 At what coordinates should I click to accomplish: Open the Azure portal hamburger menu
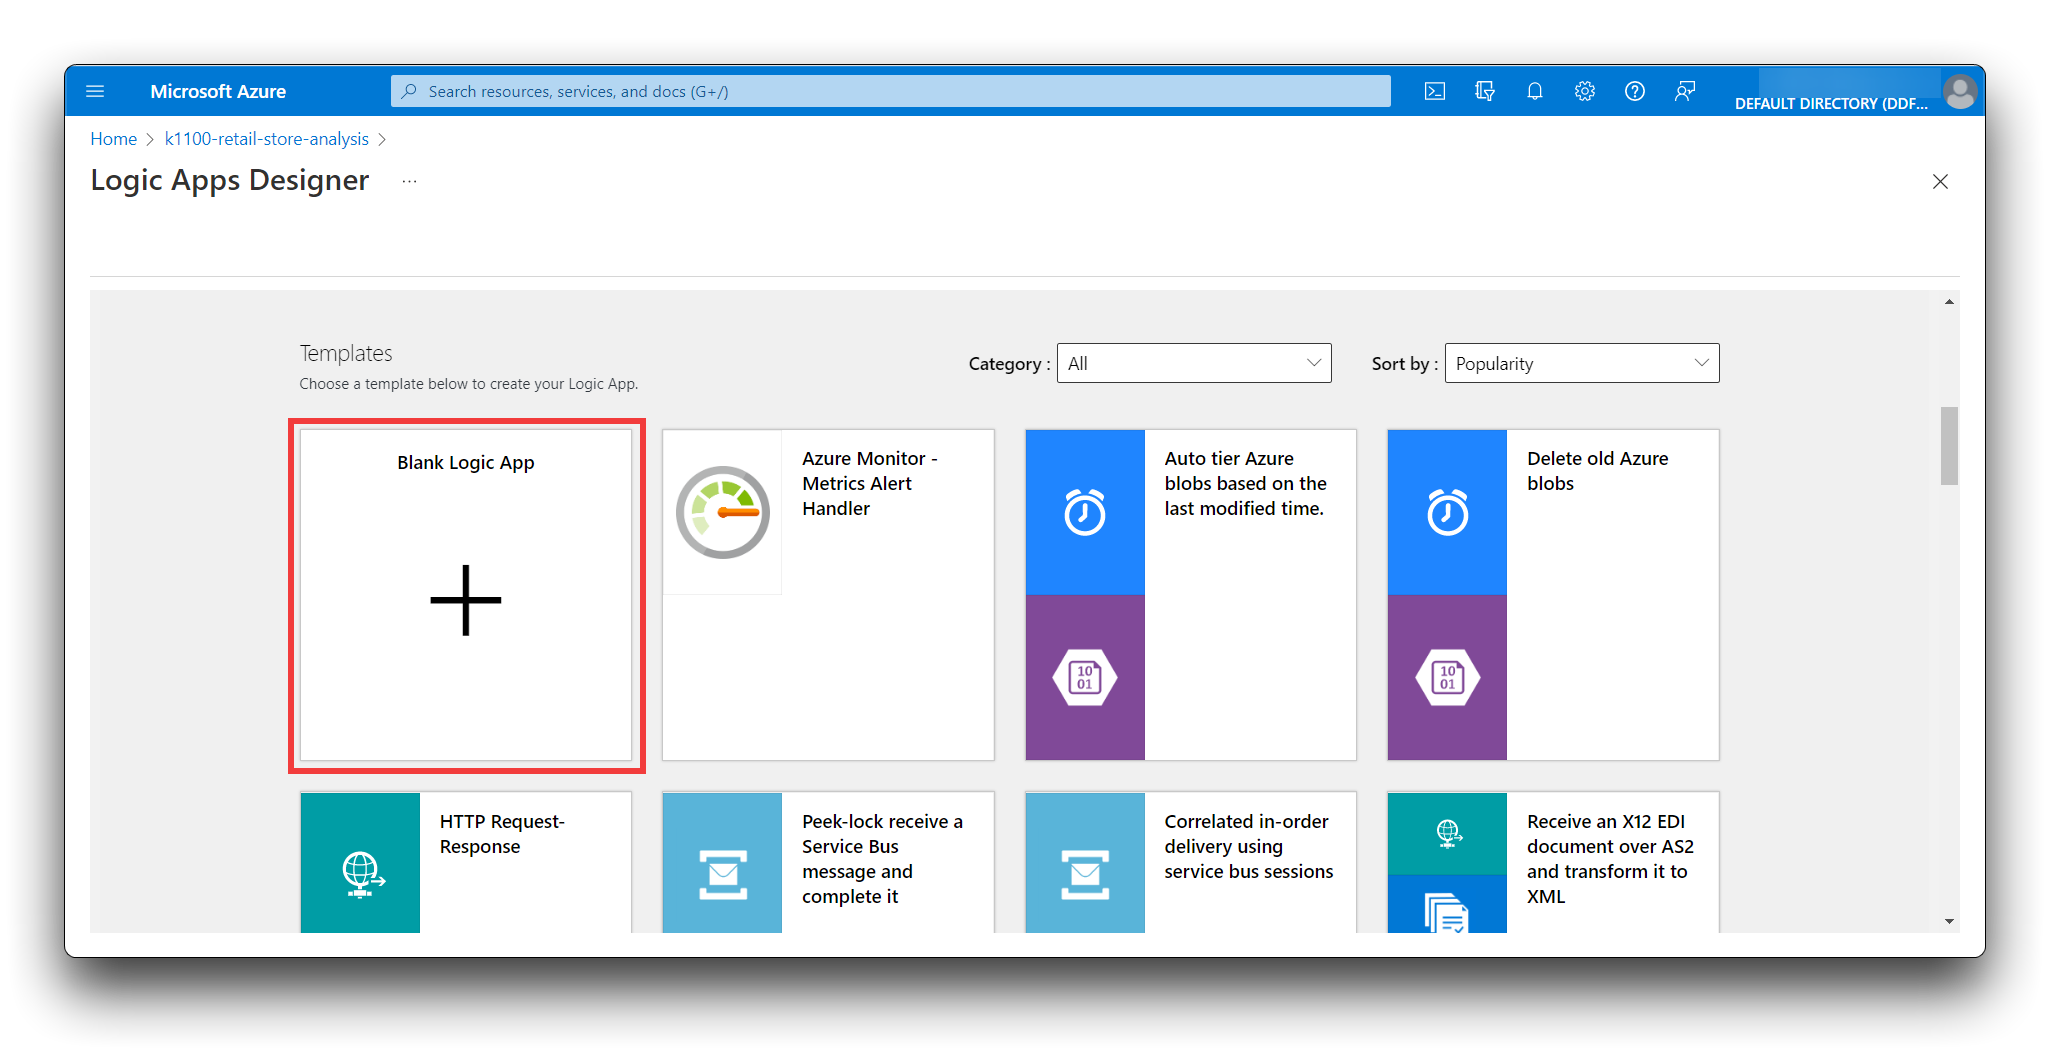95,91
